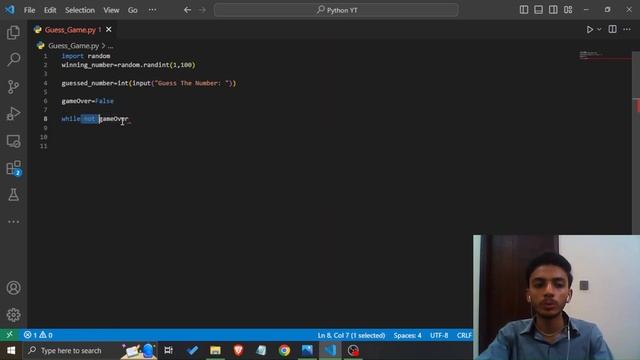Click the 'import' keyword on line 1
Viewport: 640px width, 360px height.
point(73,56)
